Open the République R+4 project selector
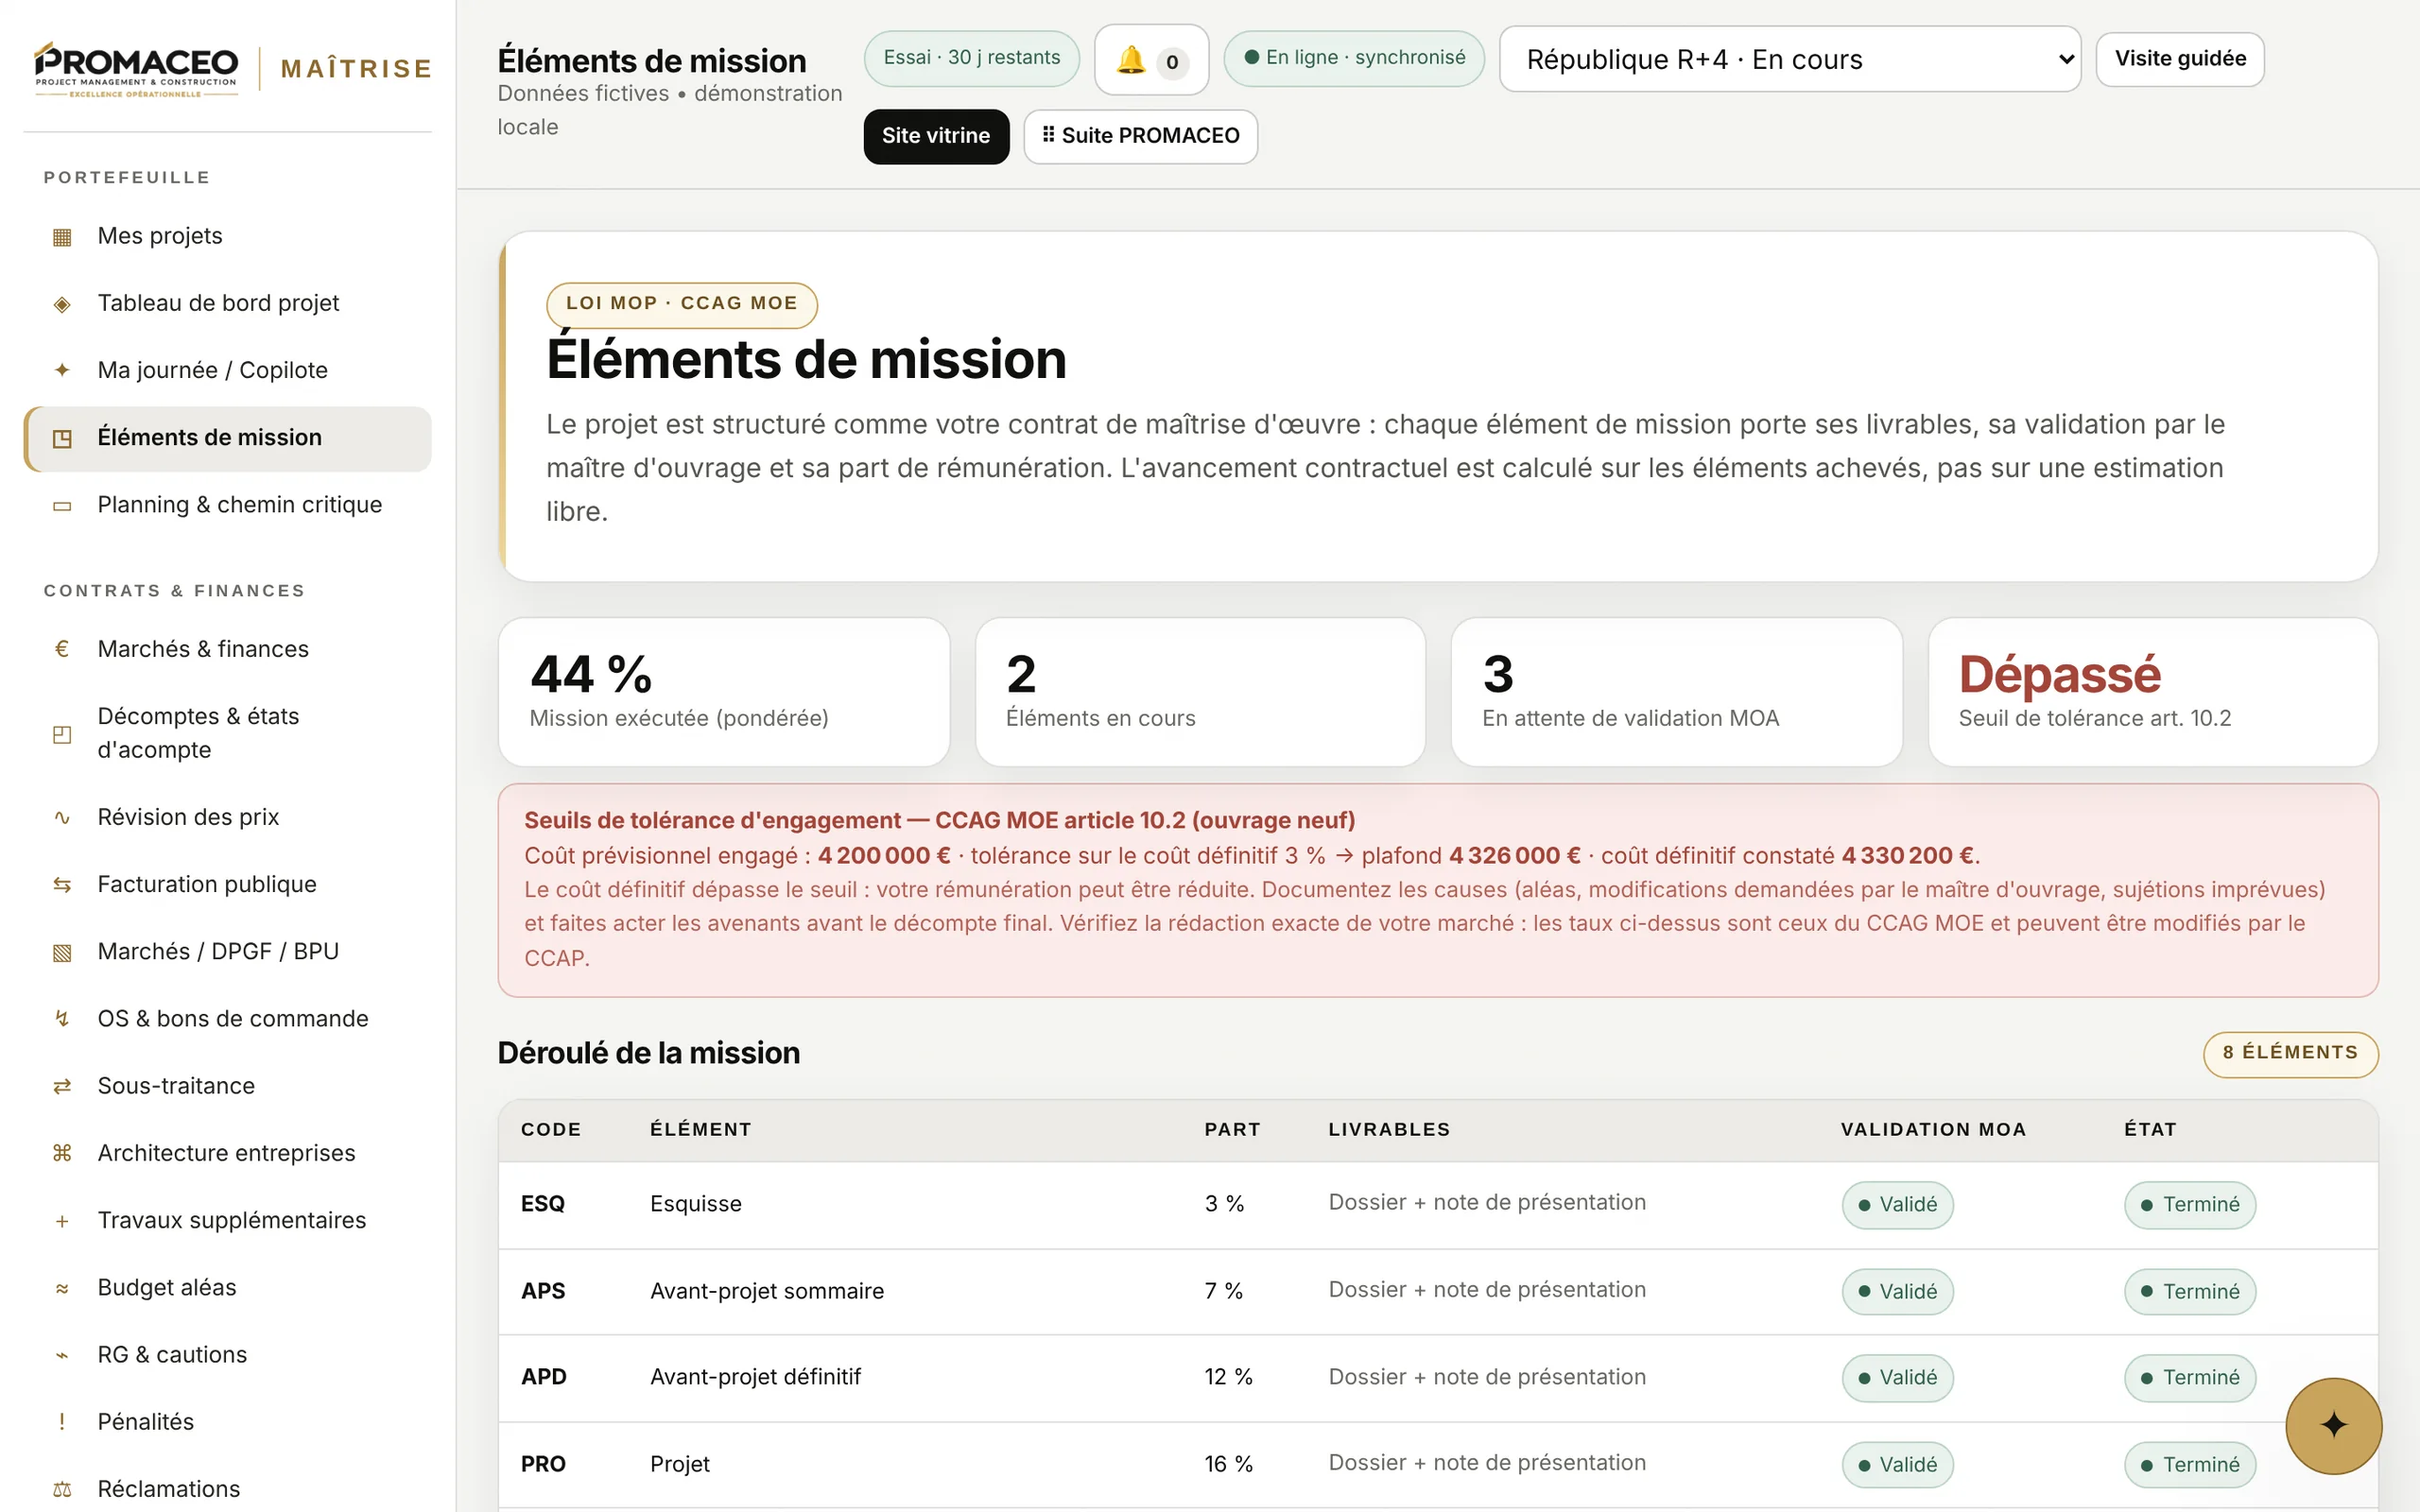Image resolution: width=2420 pixels, height=1512 pixels. click(x=1789, y=59)
